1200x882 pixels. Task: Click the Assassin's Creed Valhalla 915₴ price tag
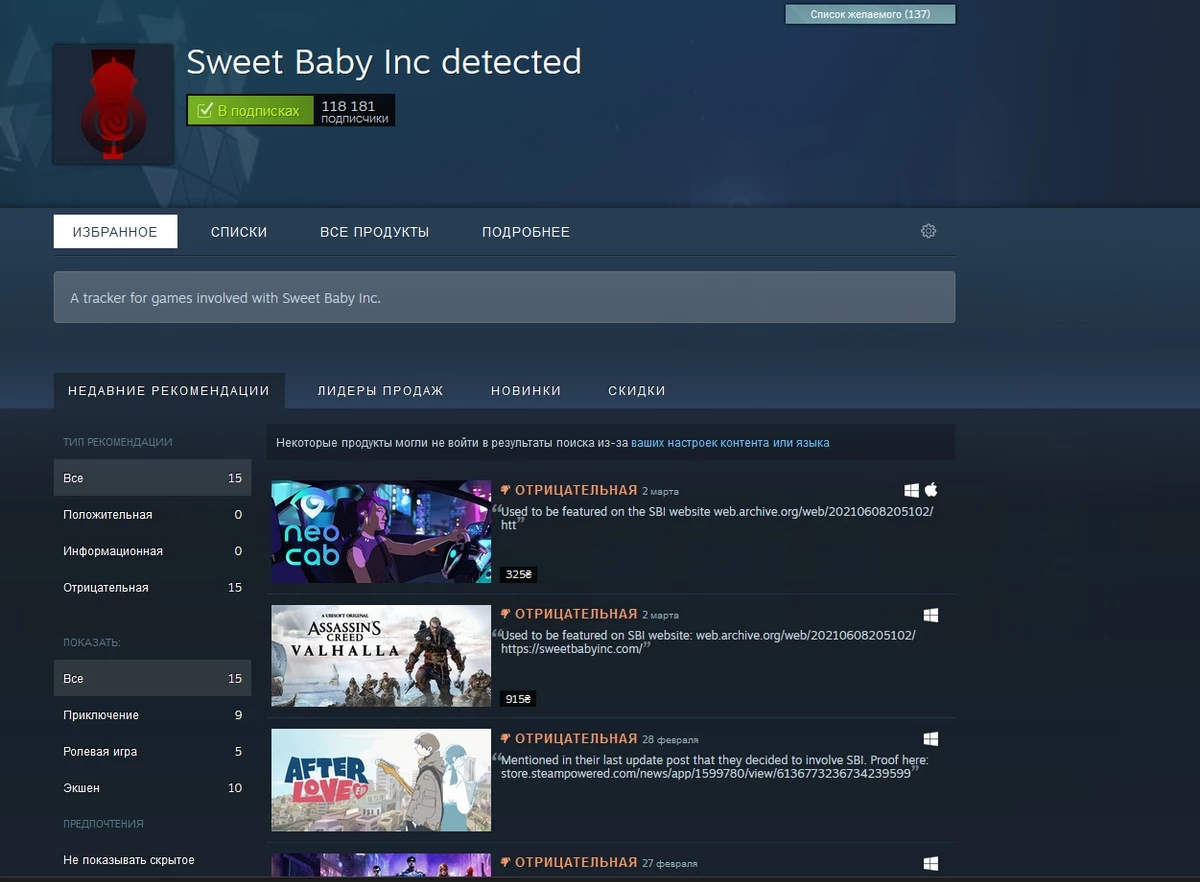coord(519,699)
